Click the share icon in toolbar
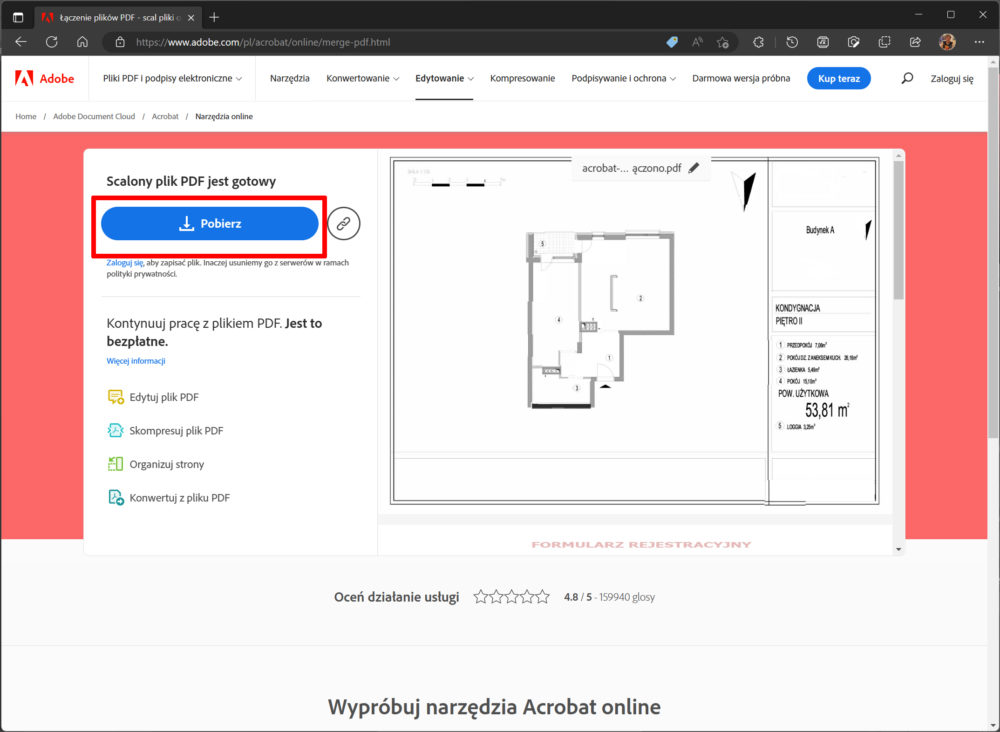This screenshot has width=1000, height=732. 915,42
